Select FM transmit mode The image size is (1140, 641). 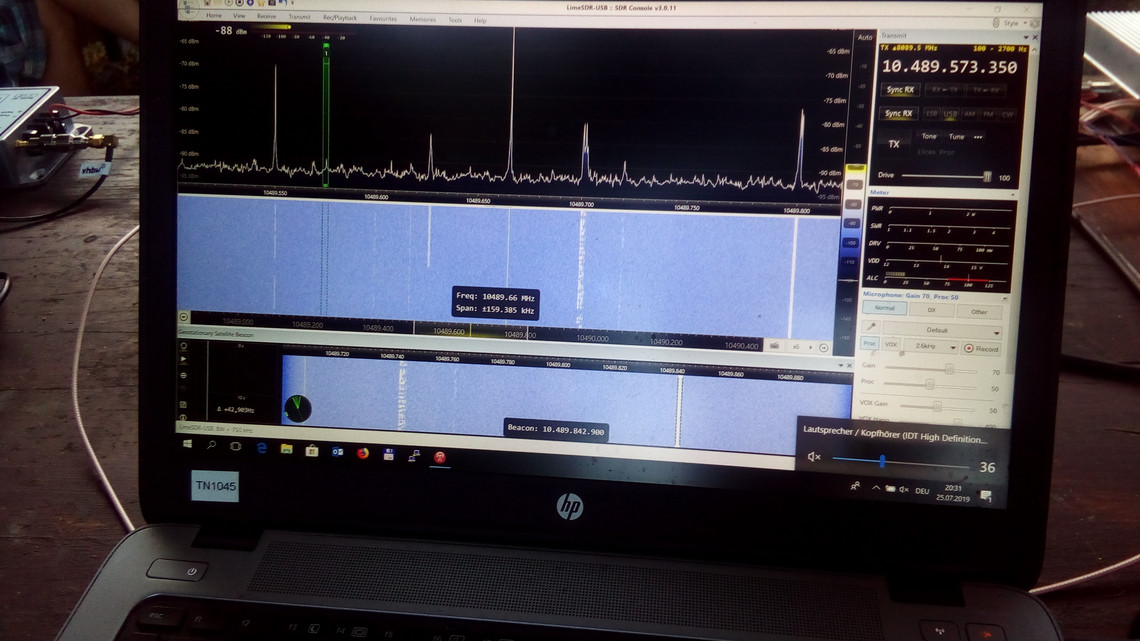988,114
